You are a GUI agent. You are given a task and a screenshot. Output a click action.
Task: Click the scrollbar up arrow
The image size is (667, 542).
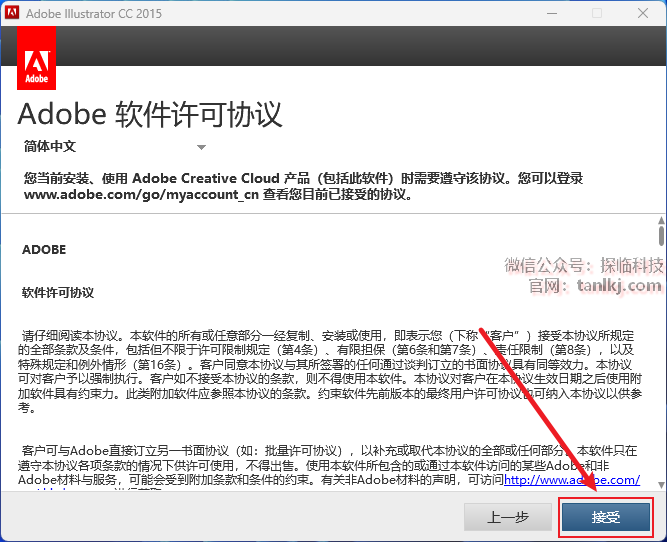pyautogui.click(x=660, y=220)
